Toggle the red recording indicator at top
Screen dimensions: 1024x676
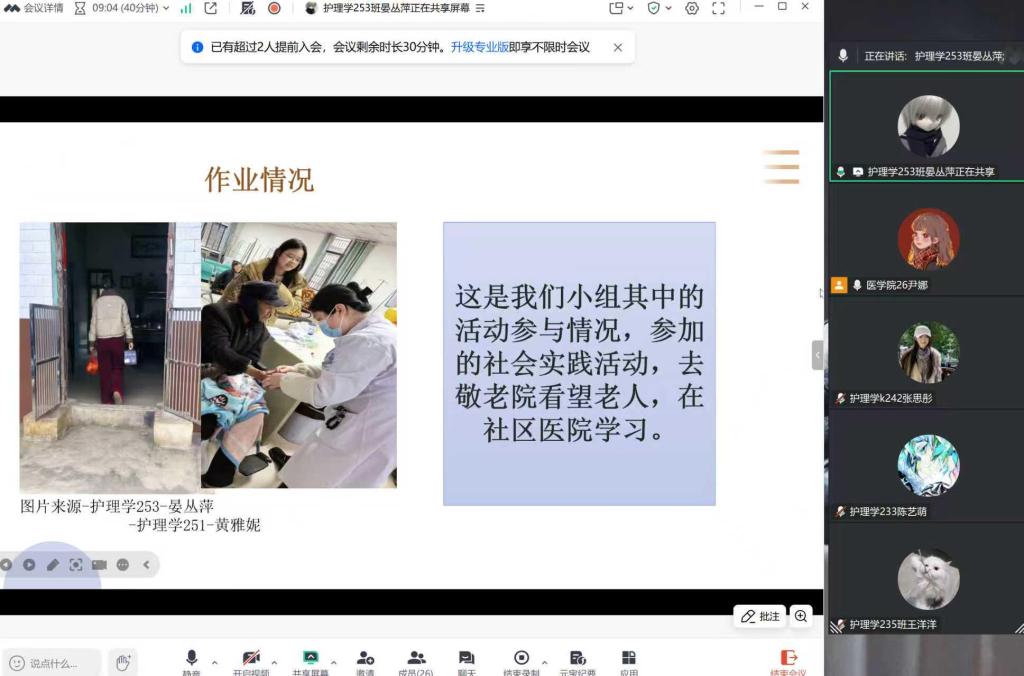(x=274, y=8)
